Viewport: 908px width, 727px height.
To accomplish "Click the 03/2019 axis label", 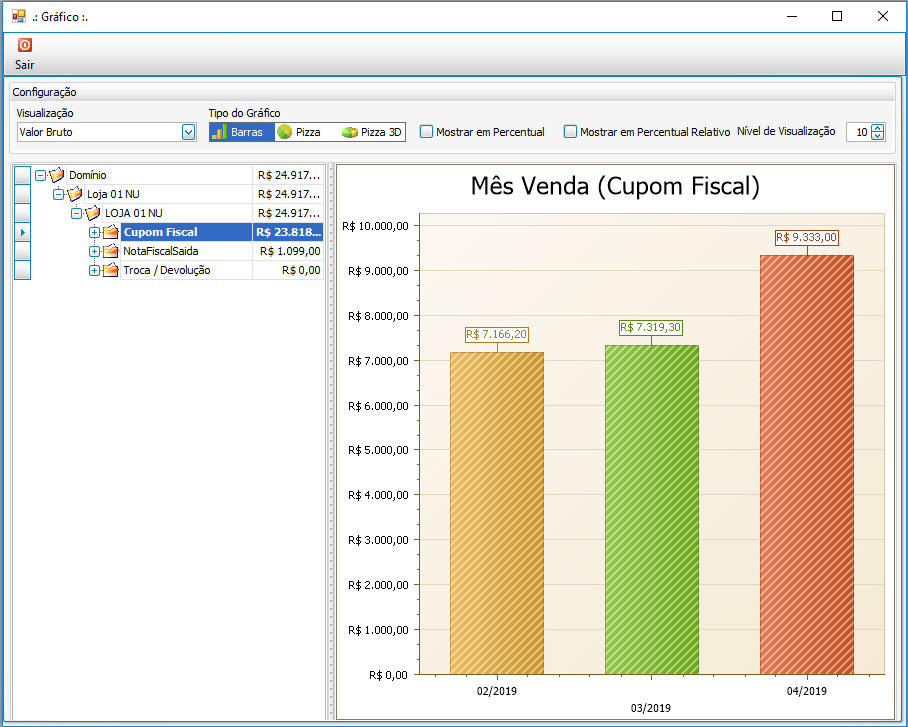I will [651, 708].
